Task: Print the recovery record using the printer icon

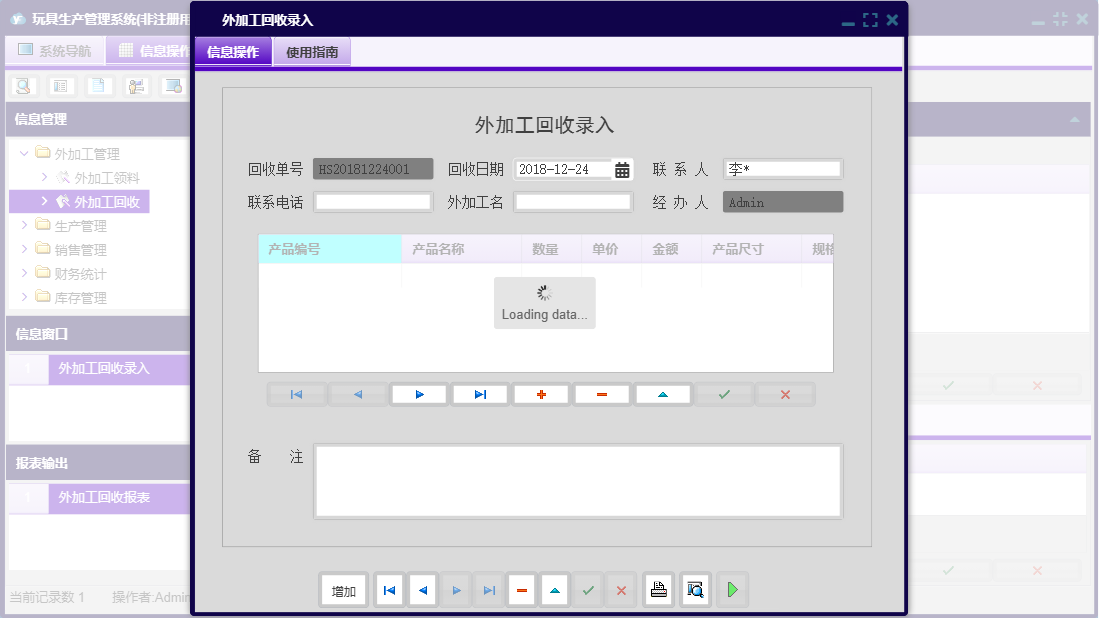Action: click(658, 589)
